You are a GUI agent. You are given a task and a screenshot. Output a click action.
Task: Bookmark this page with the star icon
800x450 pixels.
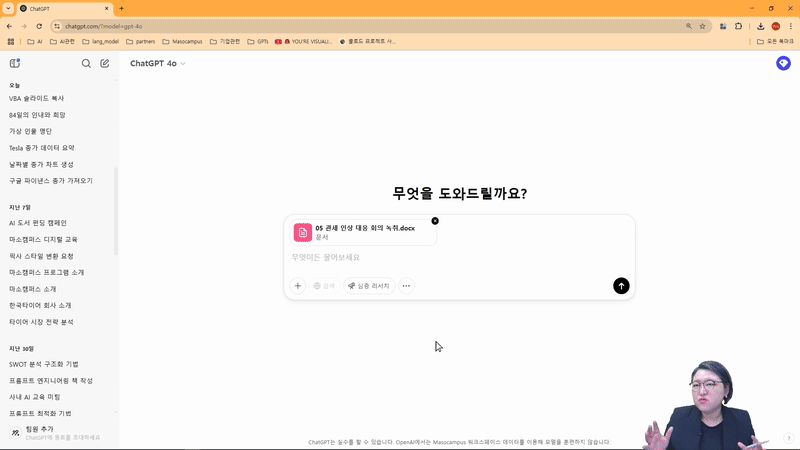pyautogui.click(x=703, y=26)
